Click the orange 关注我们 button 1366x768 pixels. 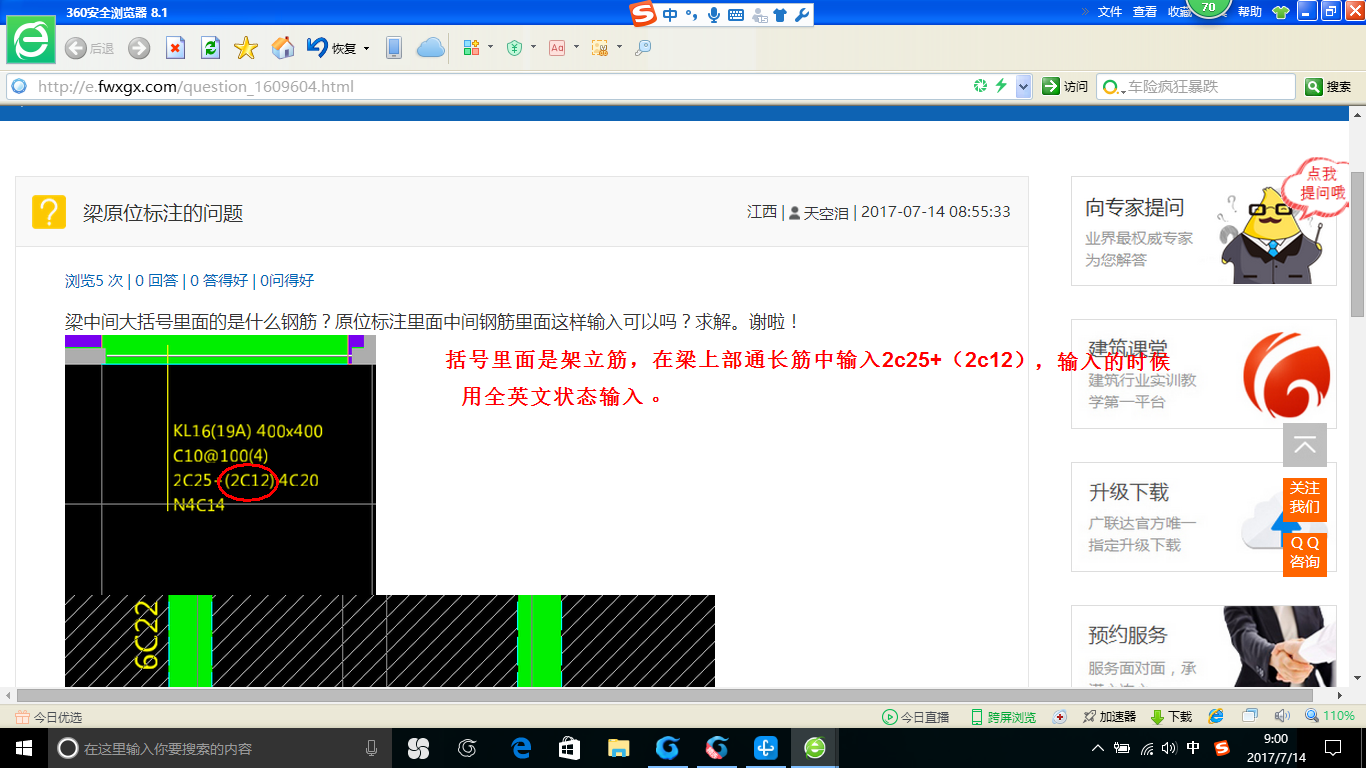click(1305, 497)
